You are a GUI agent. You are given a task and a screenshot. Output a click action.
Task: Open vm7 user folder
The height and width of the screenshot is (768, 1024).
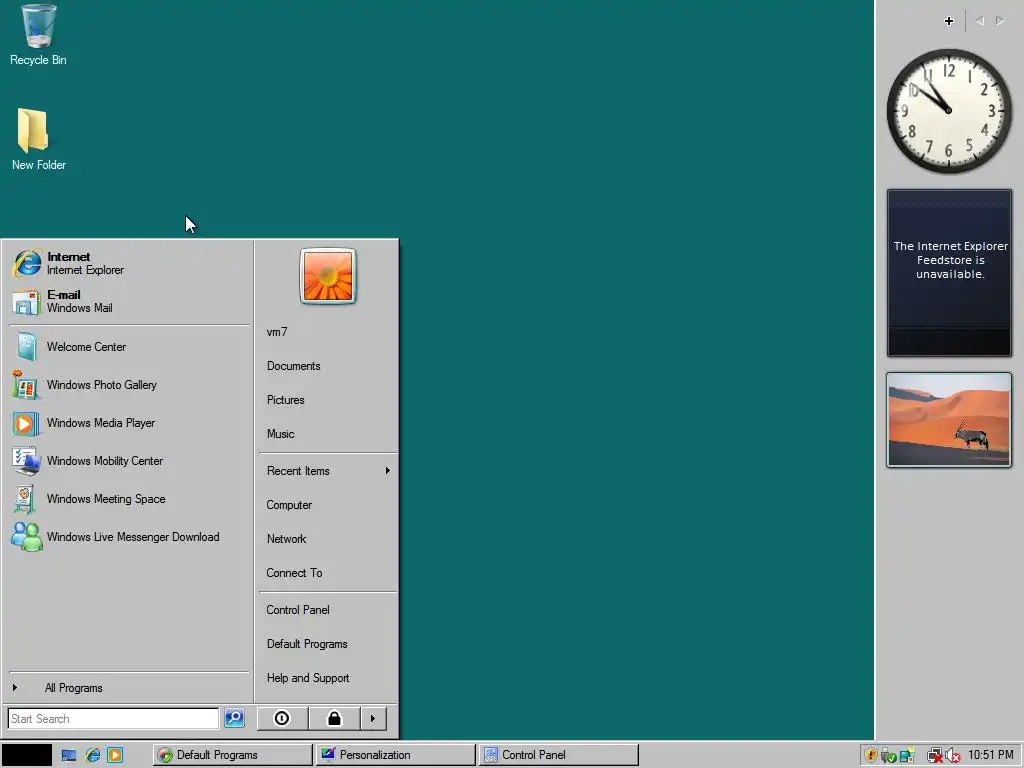[x=328, y=332]
